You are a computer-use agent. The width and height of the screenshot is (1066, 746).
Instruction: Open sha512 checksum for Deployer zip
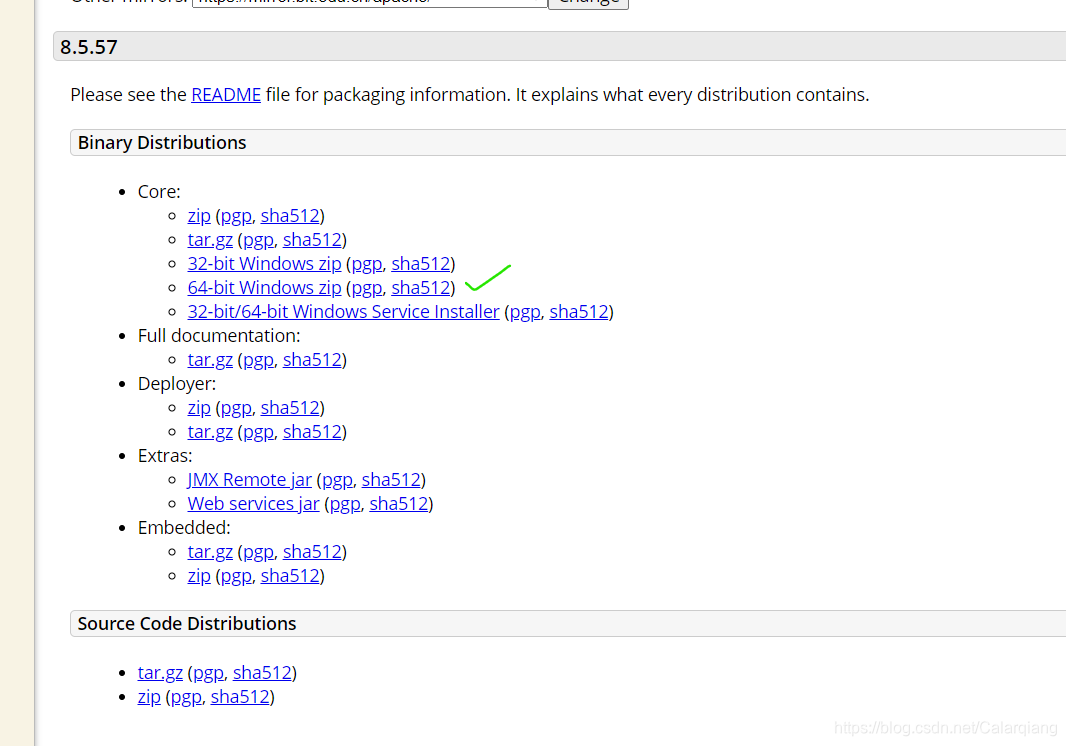coord(290,407)
